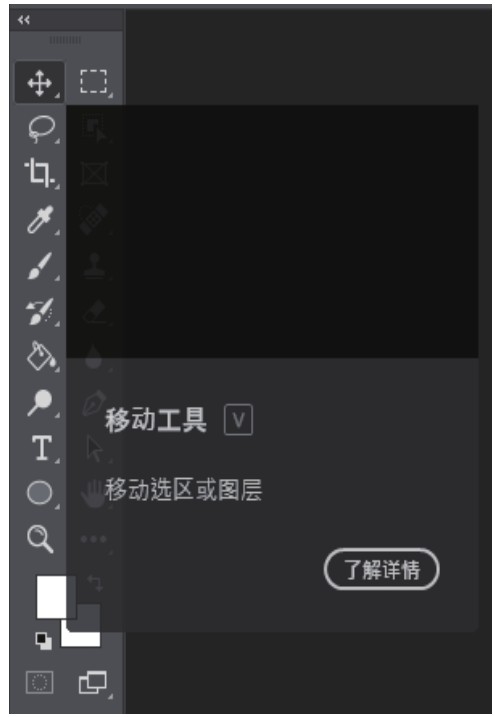Activate the Zoom magnifier tool
This screenshot has height=717, width=495.
tap(40, 539)
